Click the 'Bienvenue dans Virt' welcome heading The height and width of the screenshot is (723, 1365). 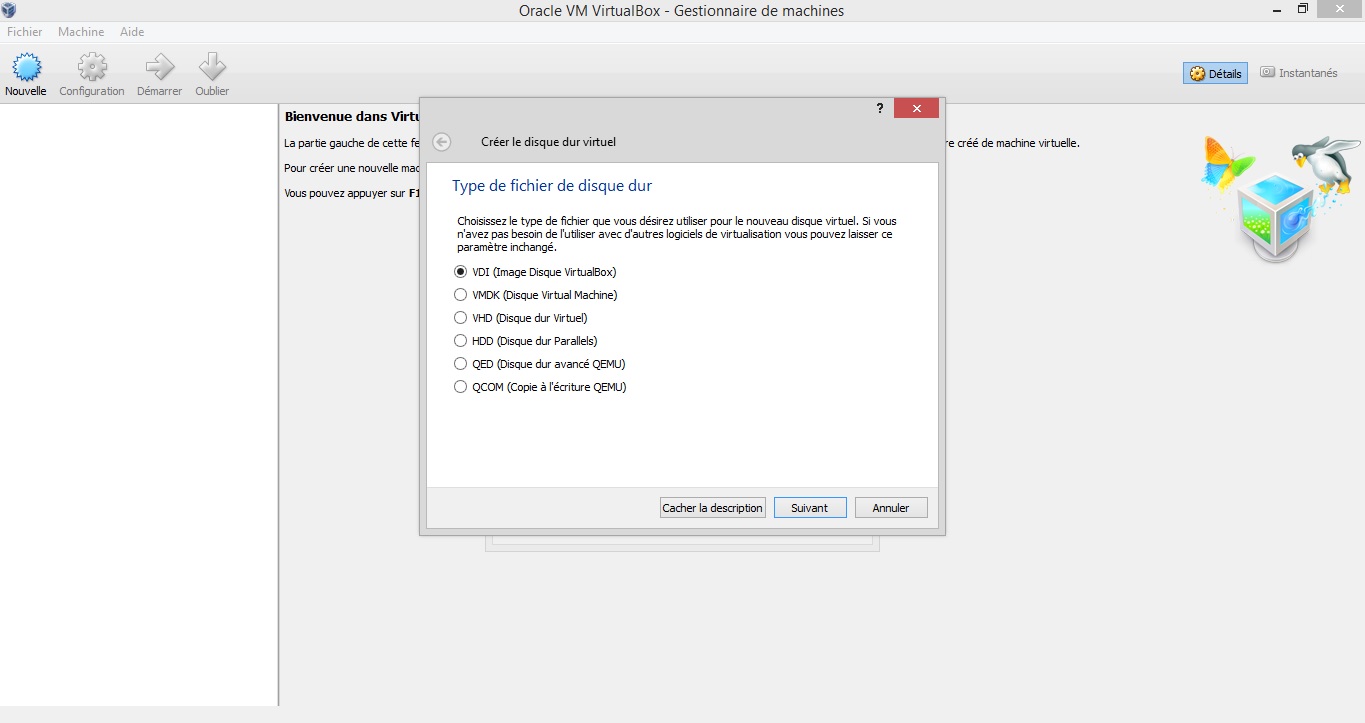[351, 117]
